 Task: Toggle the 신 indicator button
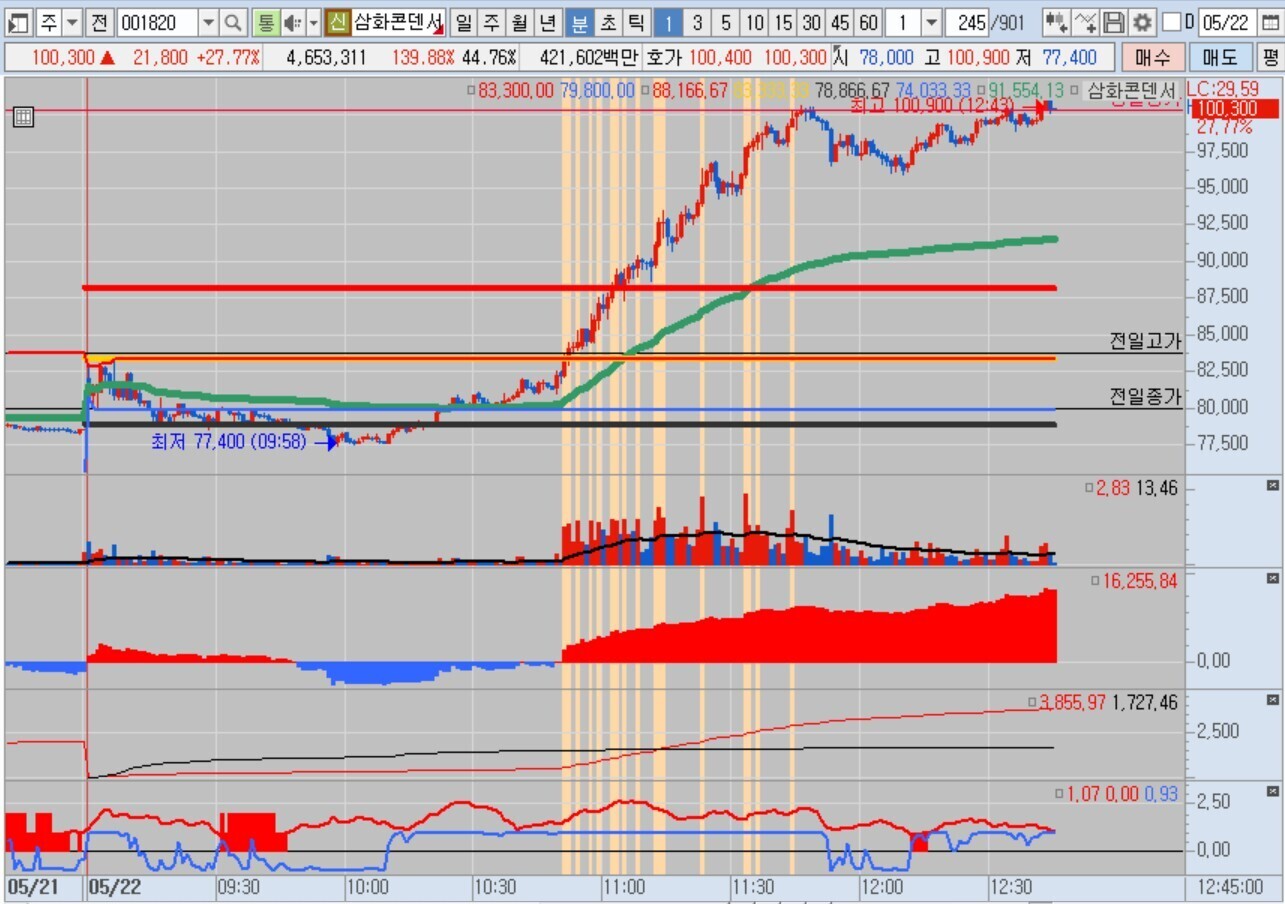[338, 22]
